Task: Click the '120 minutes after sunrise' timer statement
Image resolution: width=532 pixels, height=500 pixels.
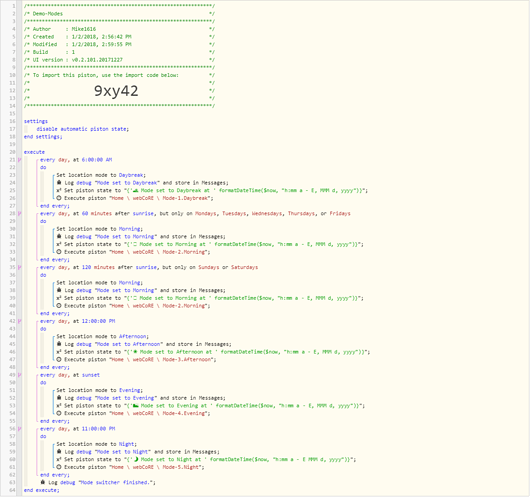Action: [149, 268]
